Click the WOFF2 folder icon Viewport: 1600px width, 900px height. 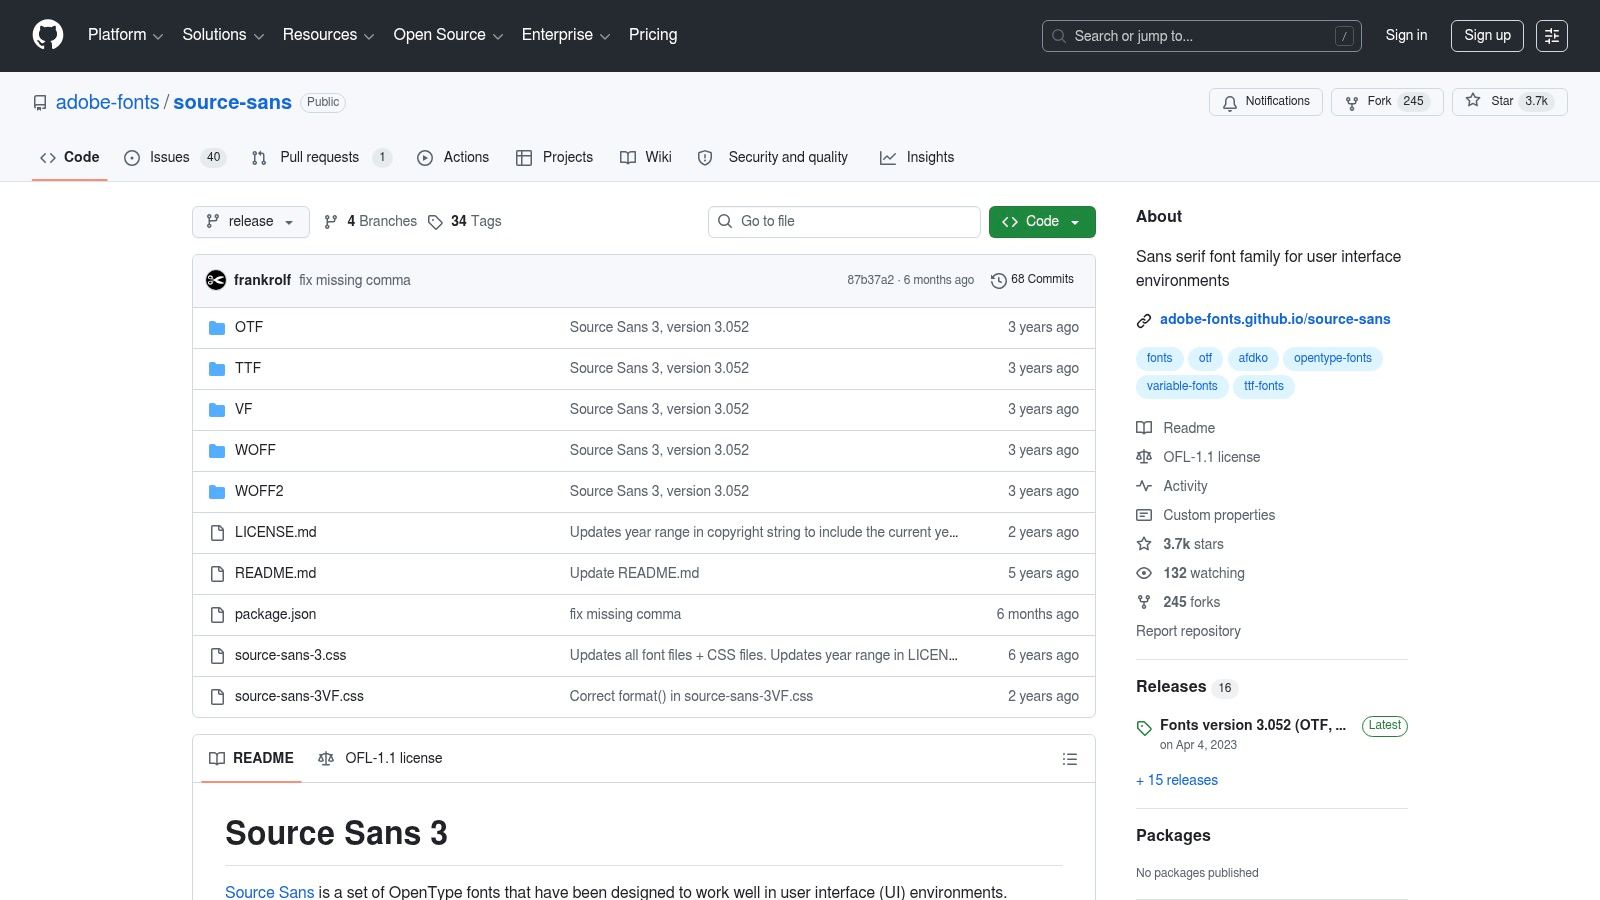click(x=217, y=492)
